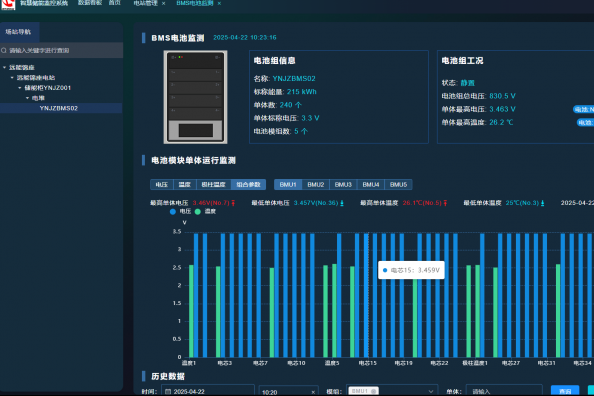
Task: Collapse the power station tree node arrow
Action: coord(12,78)
